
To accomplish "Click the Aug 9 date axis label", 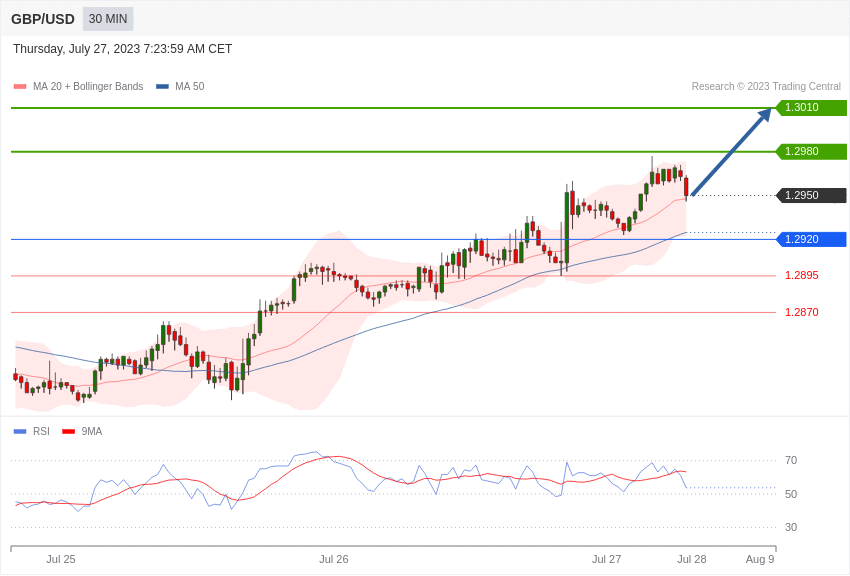I will coord(760,559).
